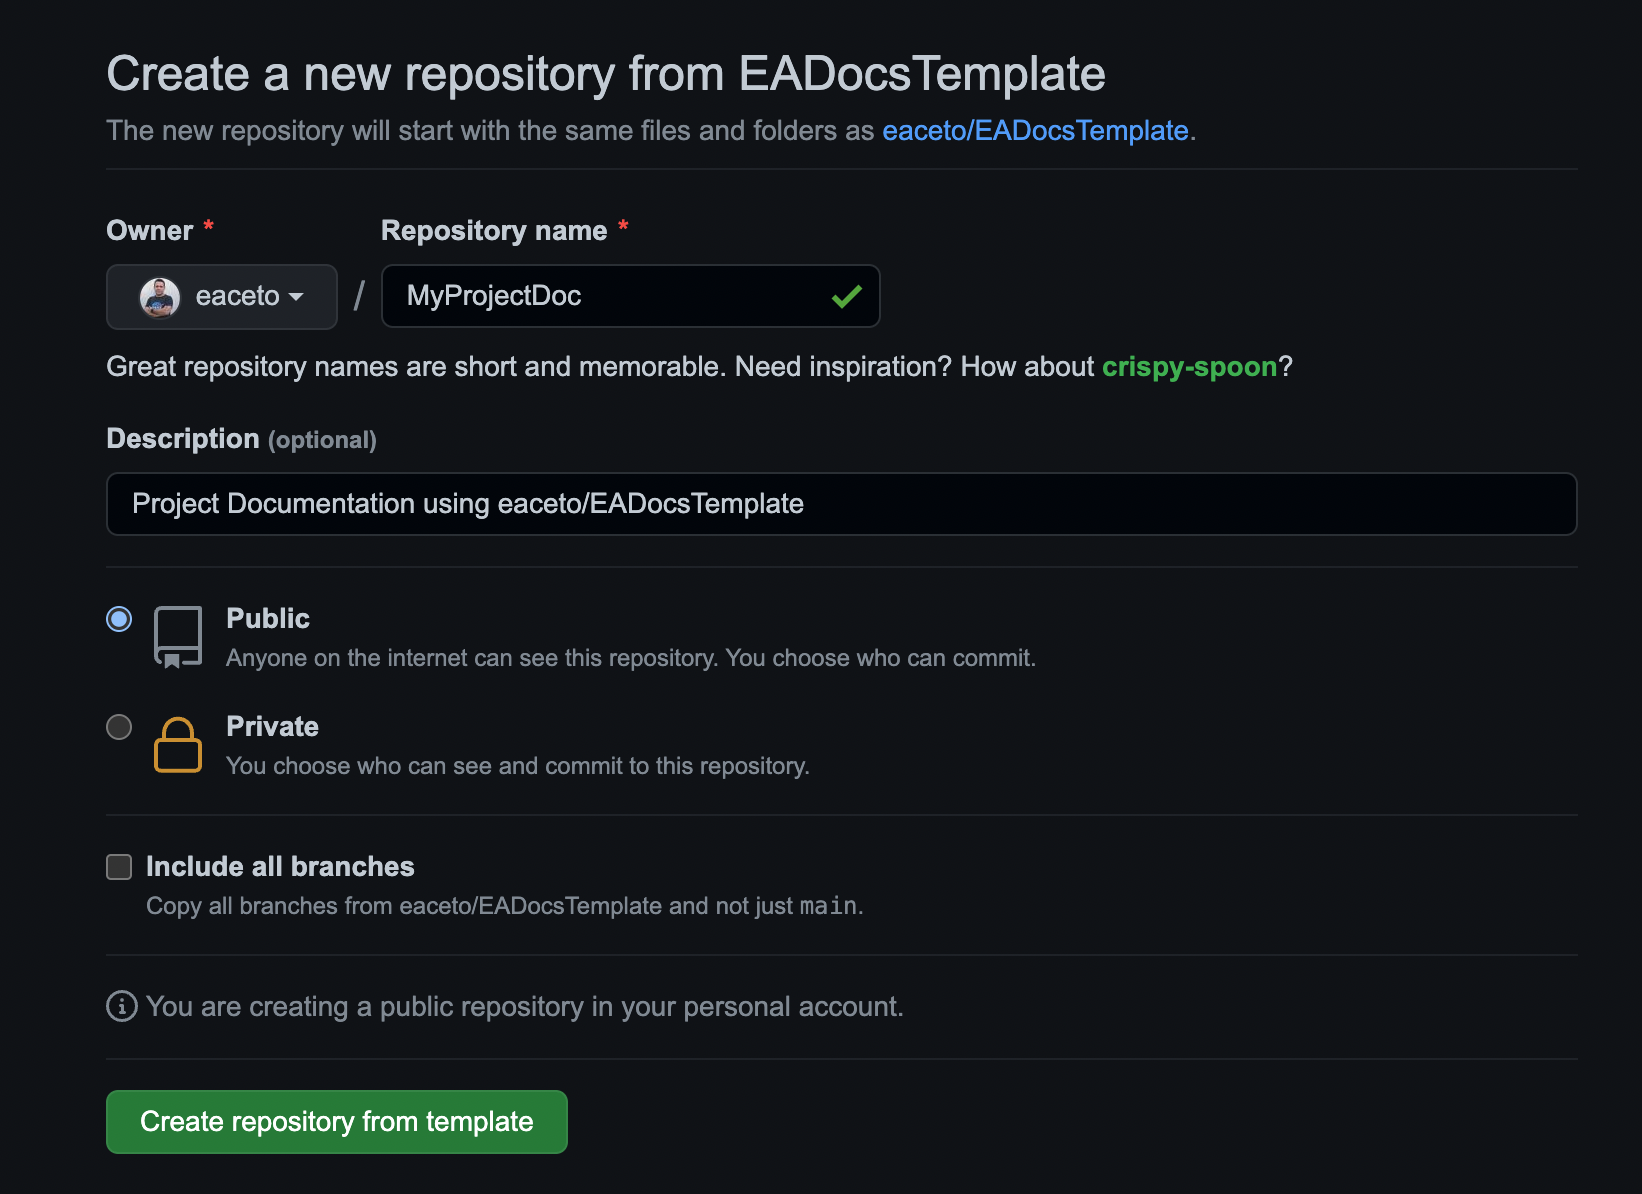
Task: Click the Description (optional) label
Action: (x=242, y=439)
